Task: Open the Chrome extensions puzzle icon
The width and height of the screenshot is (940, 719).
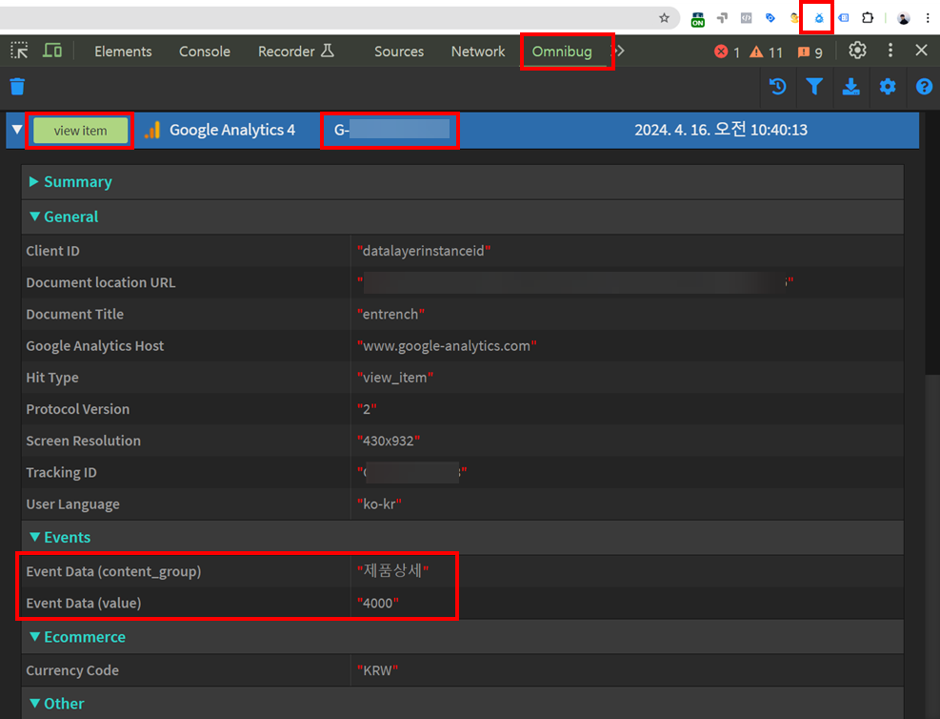Action: pyautogui.click(x=867, y=18)
